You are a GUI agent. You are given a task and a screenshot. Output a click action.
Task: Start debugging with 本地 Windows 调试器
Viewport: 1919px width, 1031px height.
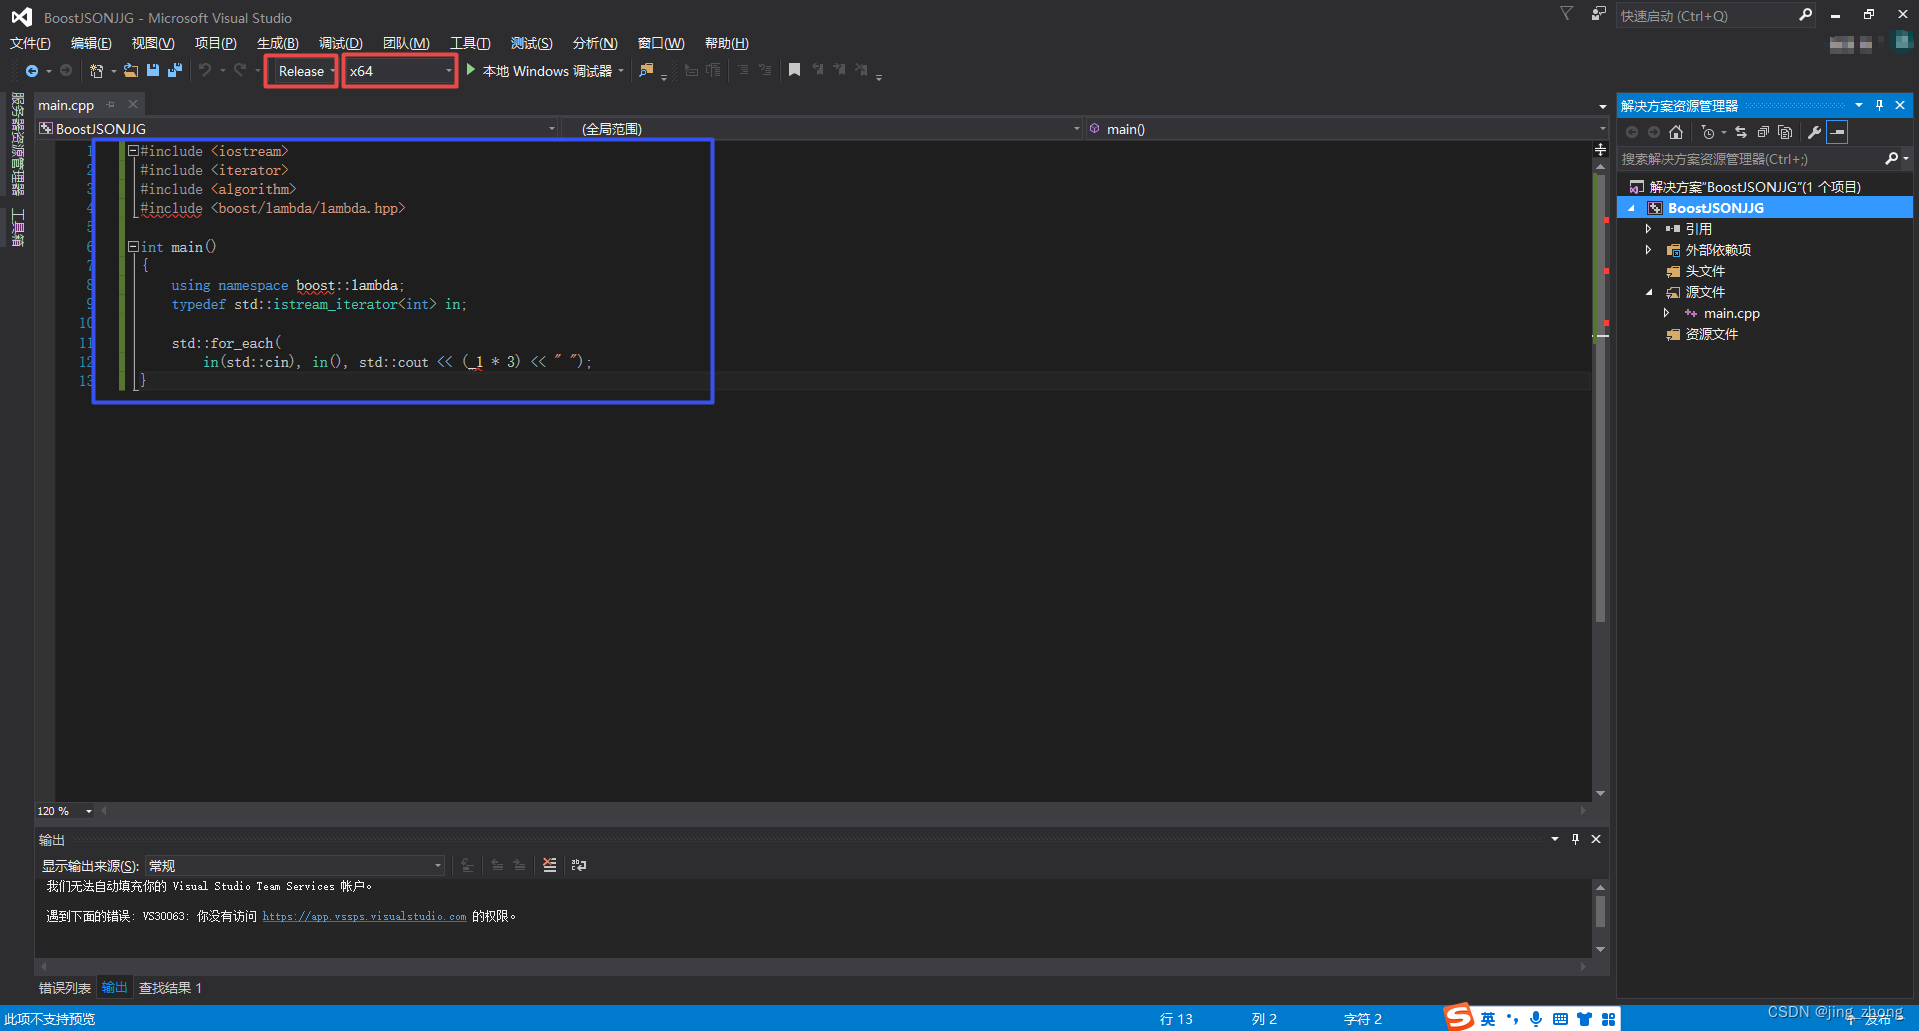(540, 70)
